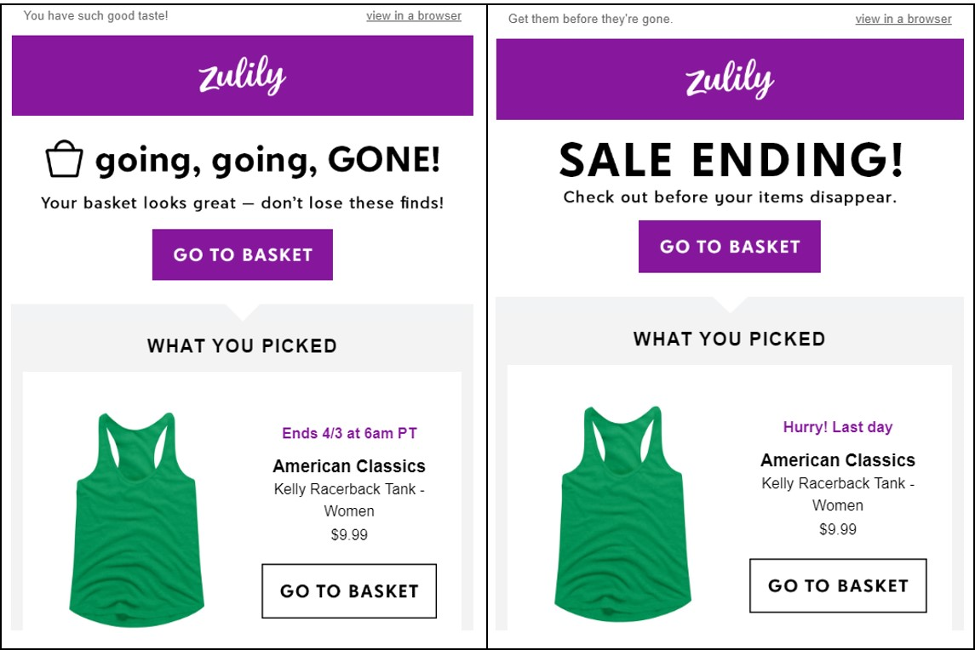This screenshot has width=979, height=650.
Task: Open view in a browser link on the left
Action: click(413, 16)
